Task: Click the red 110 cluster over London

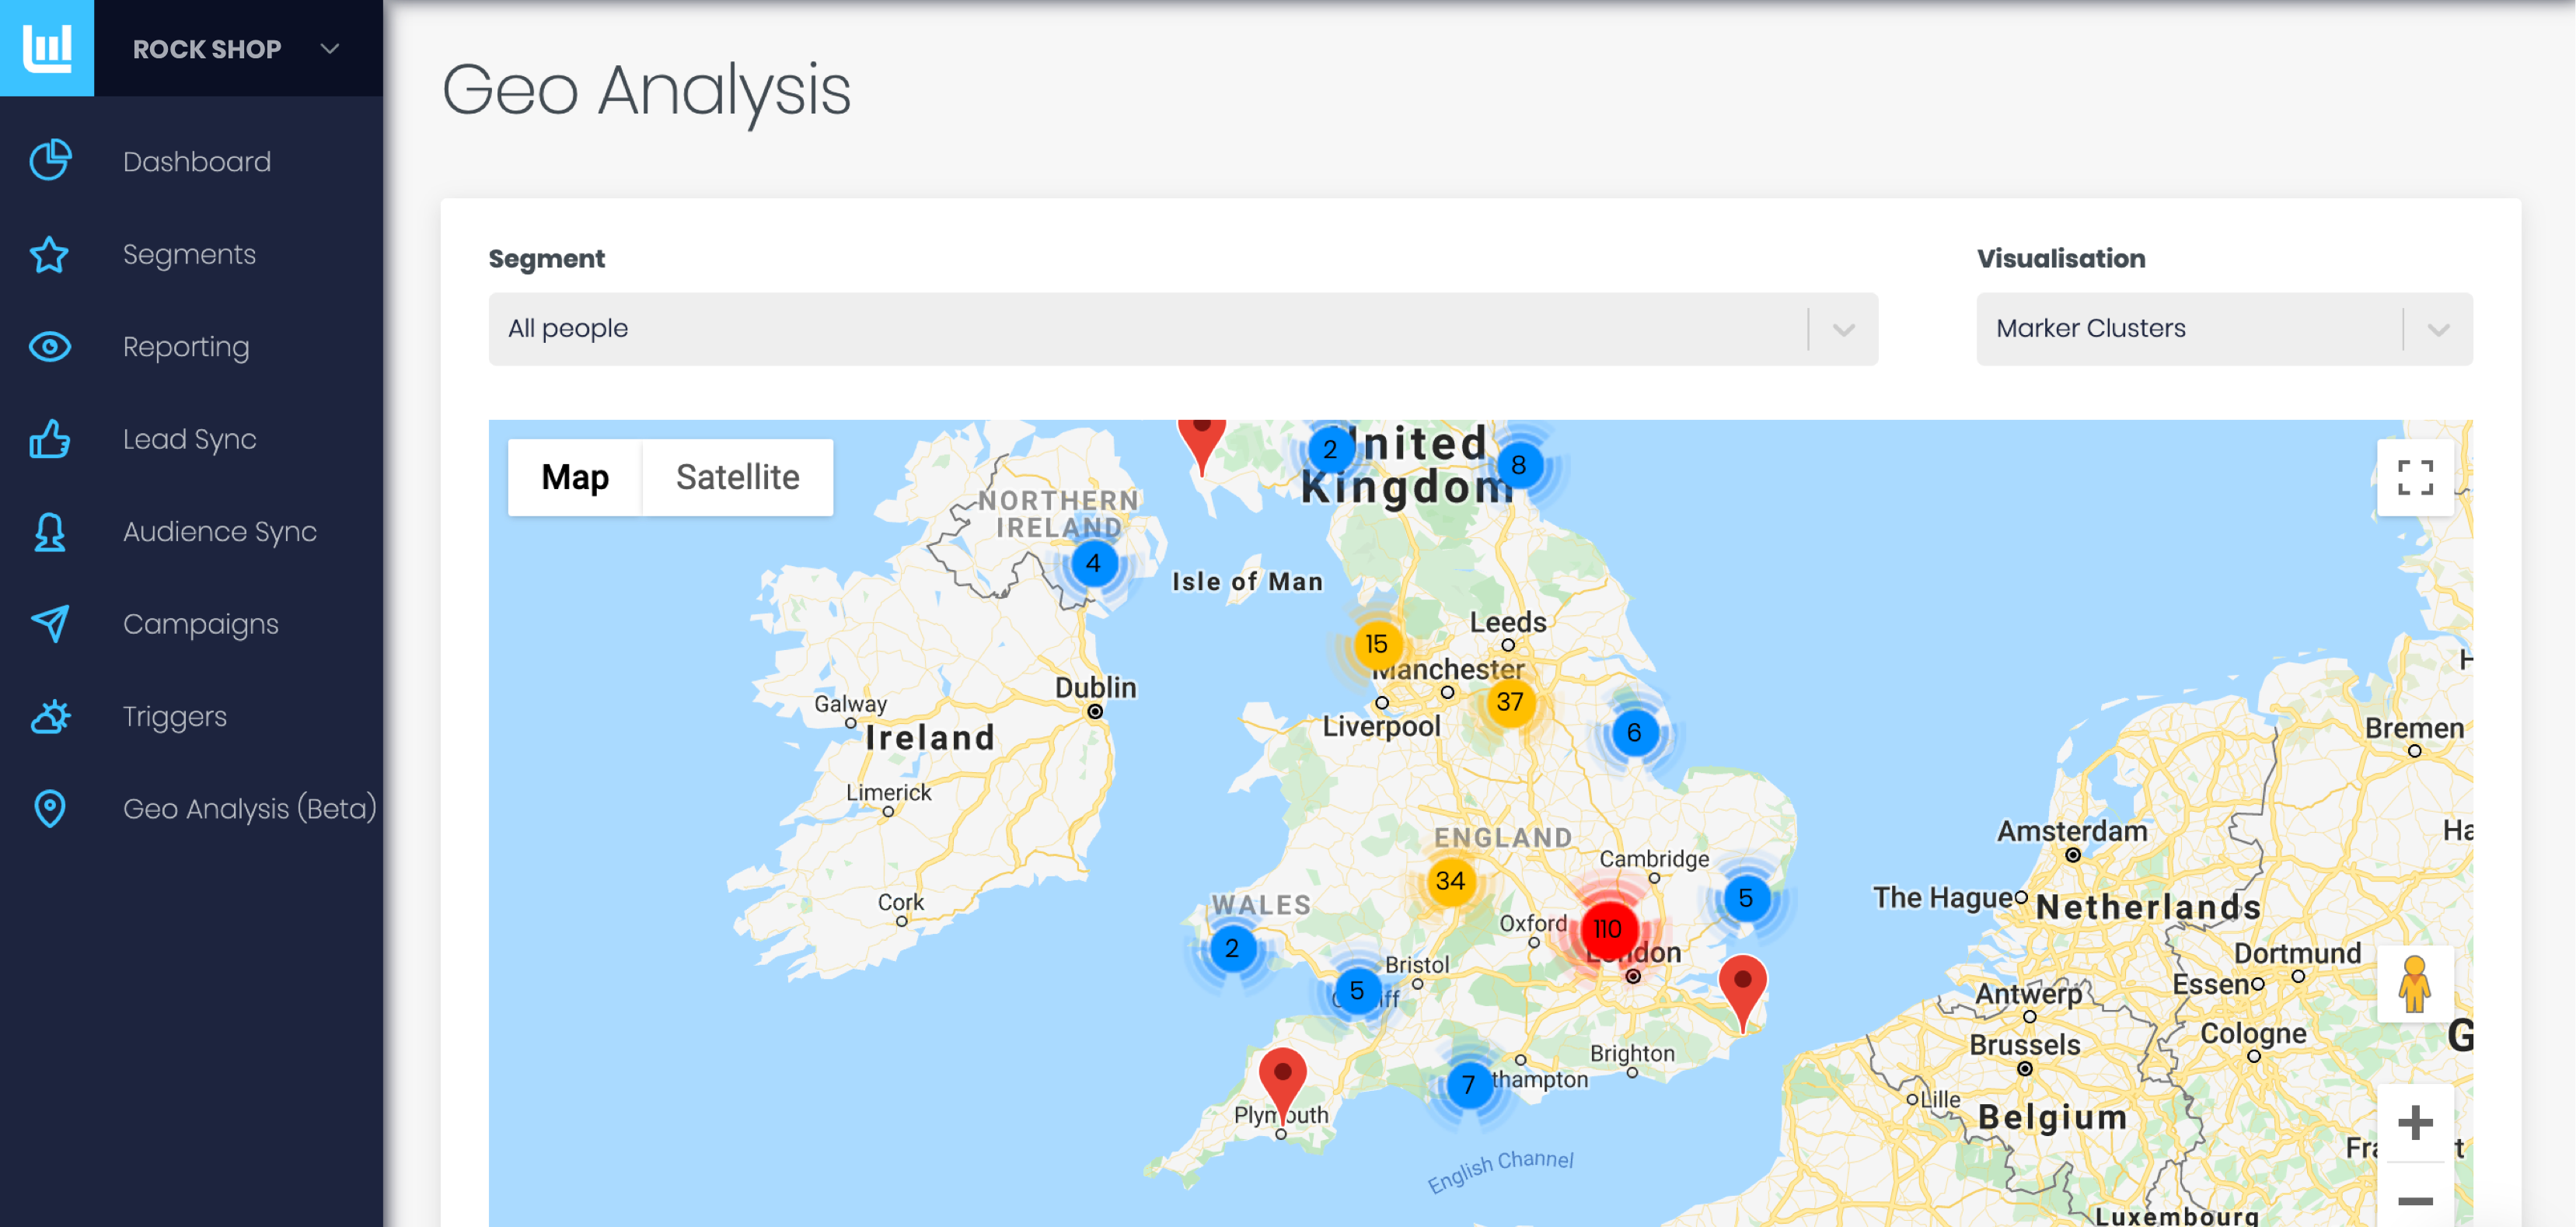Action: coord(1607,929)
